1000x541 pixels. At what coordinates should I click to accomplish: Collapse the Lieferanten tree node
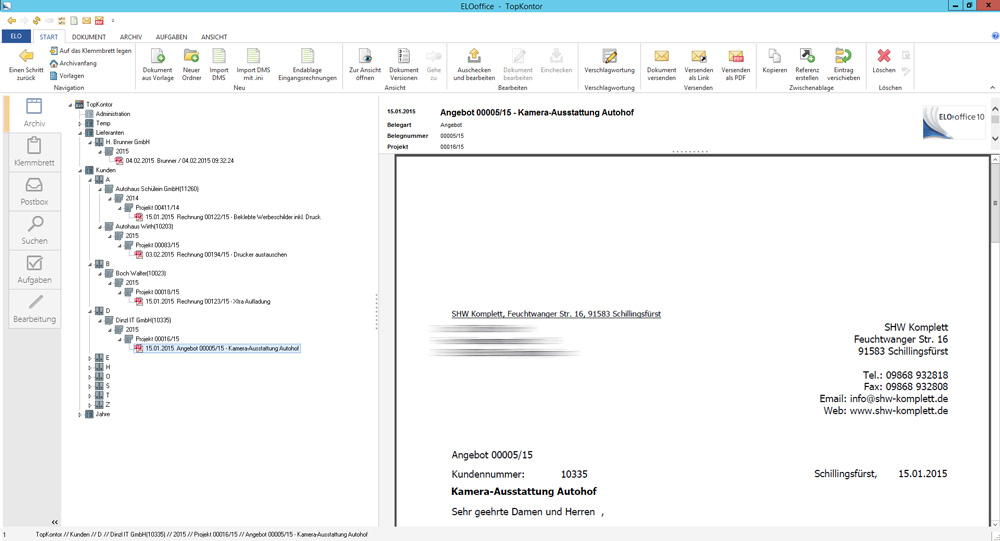pyautogui.click(x=80, y=133)
